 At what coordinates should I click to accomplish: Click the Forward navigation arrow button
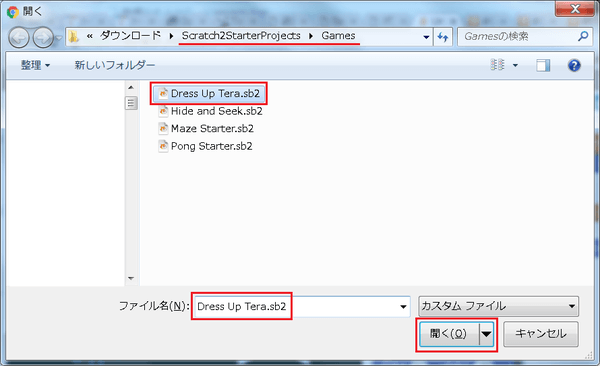(43, 38)
